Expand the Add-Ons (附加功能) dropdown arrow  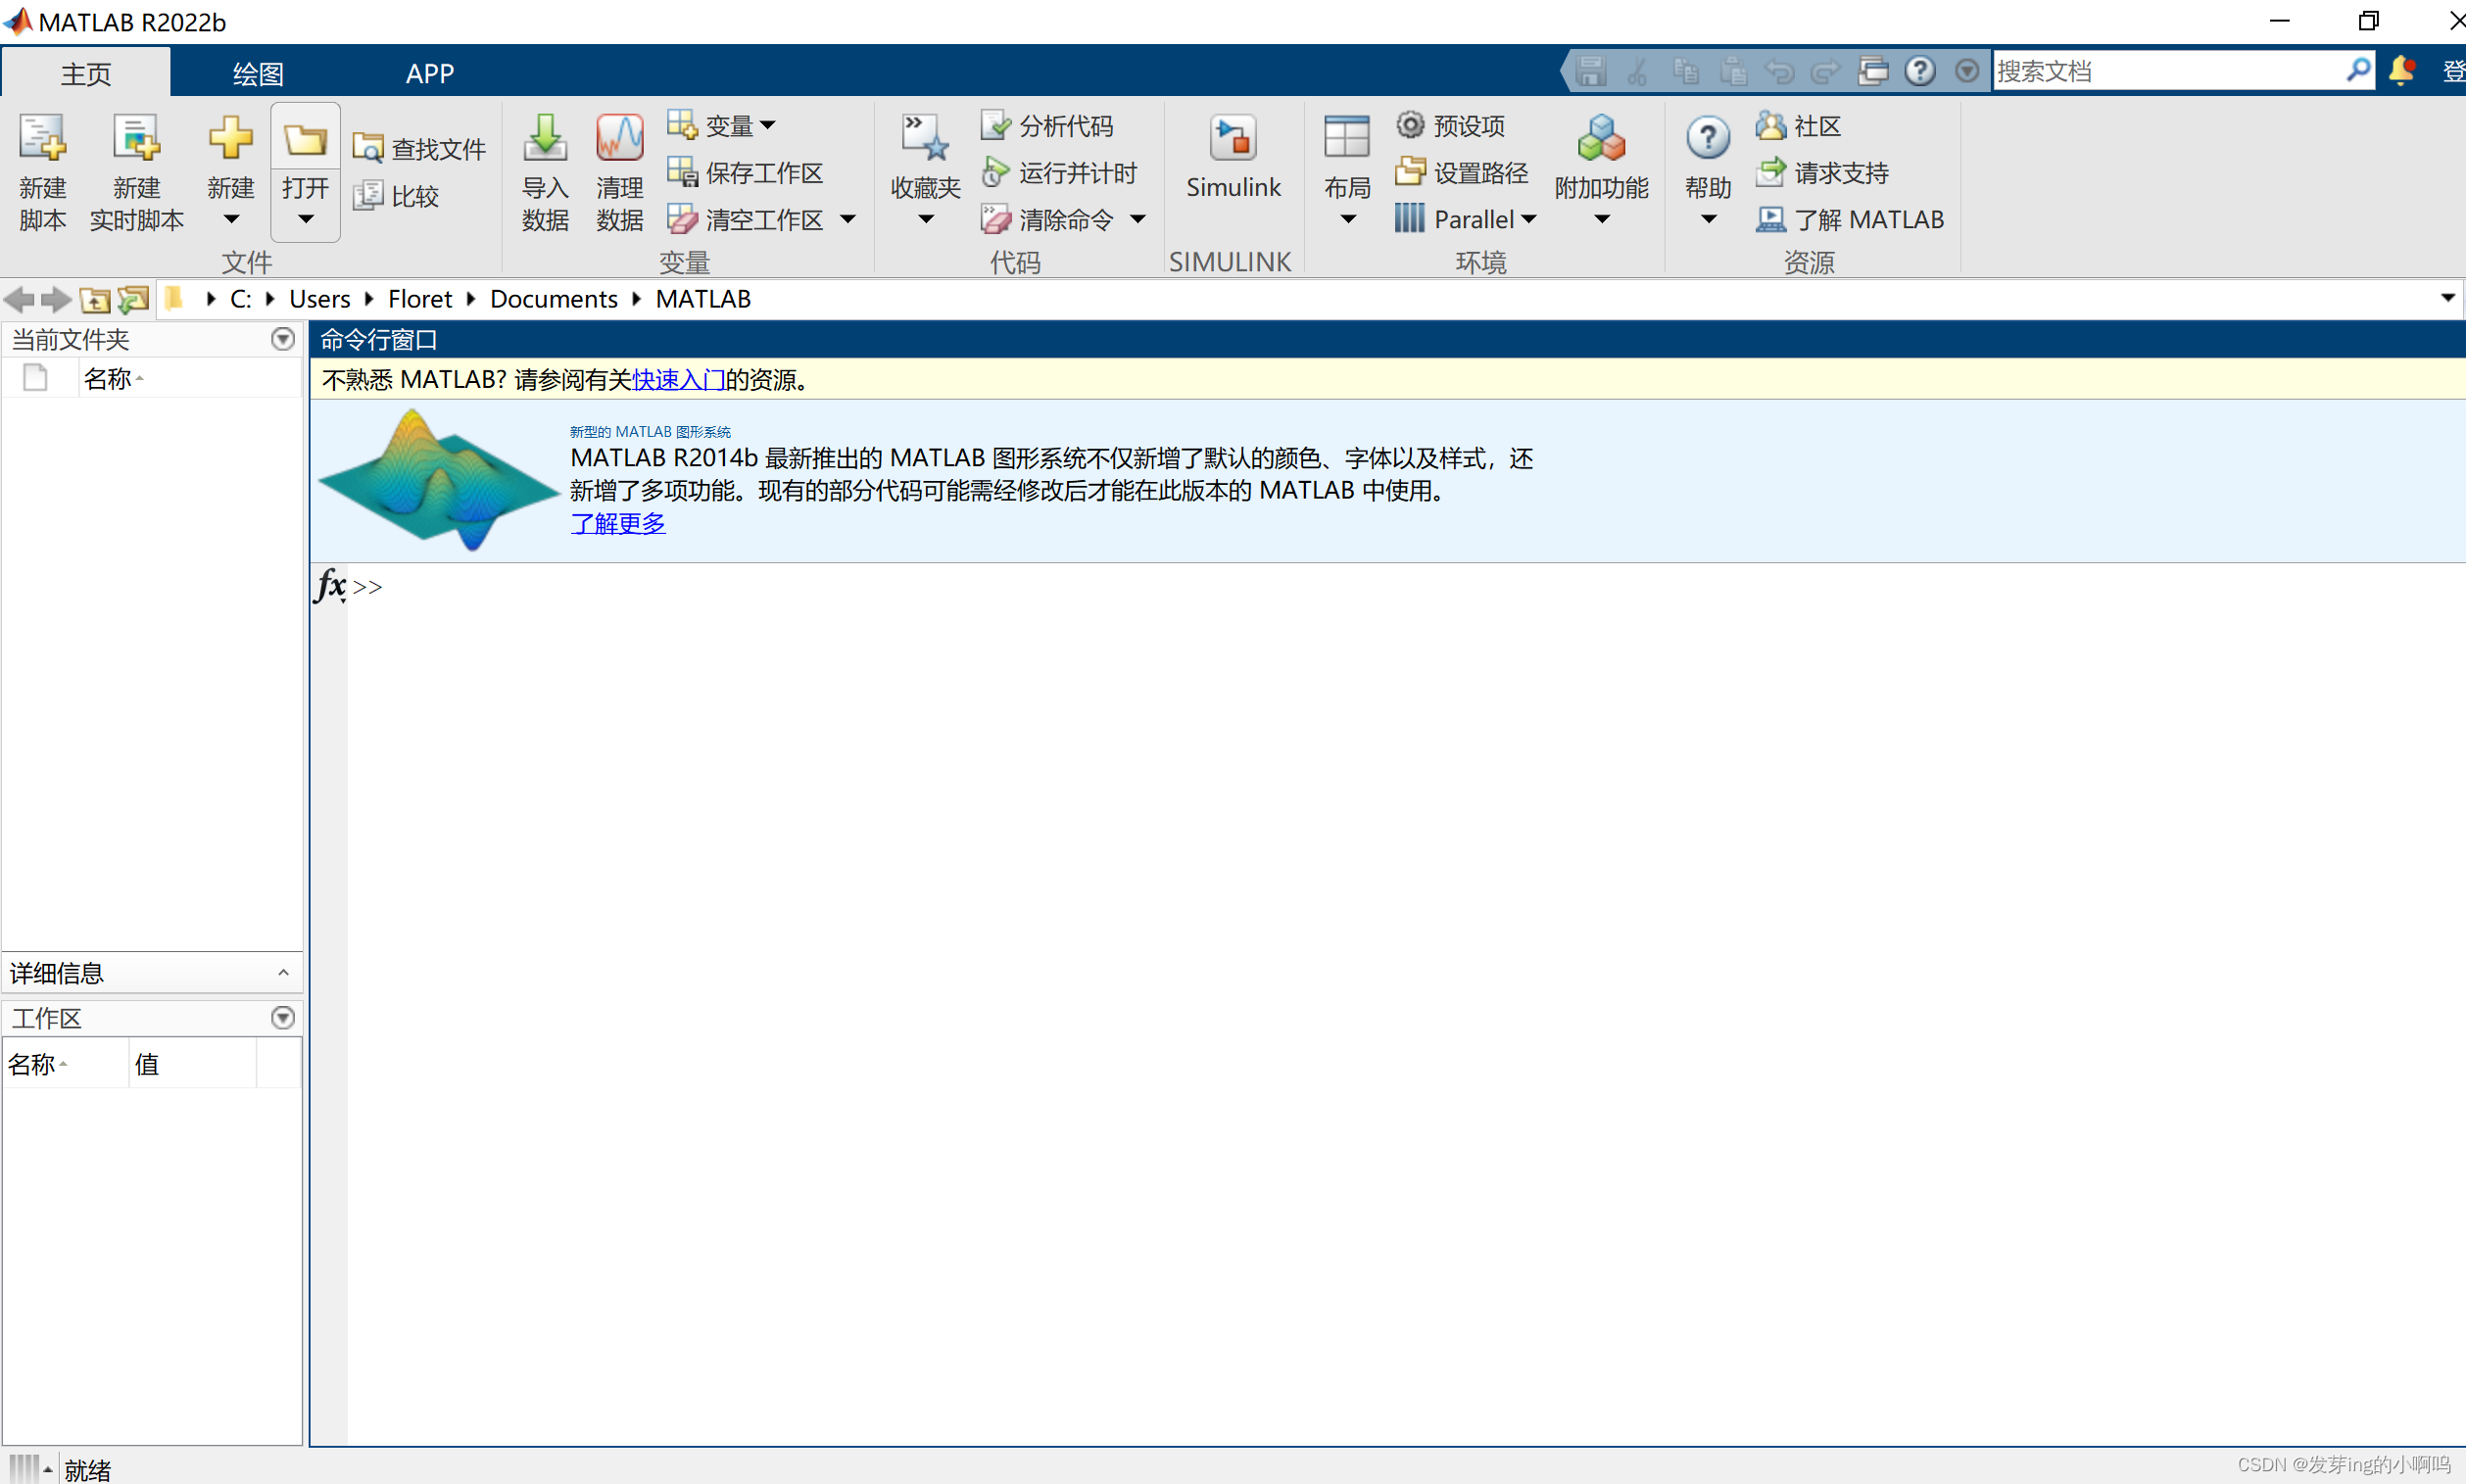pos(1601,220)
